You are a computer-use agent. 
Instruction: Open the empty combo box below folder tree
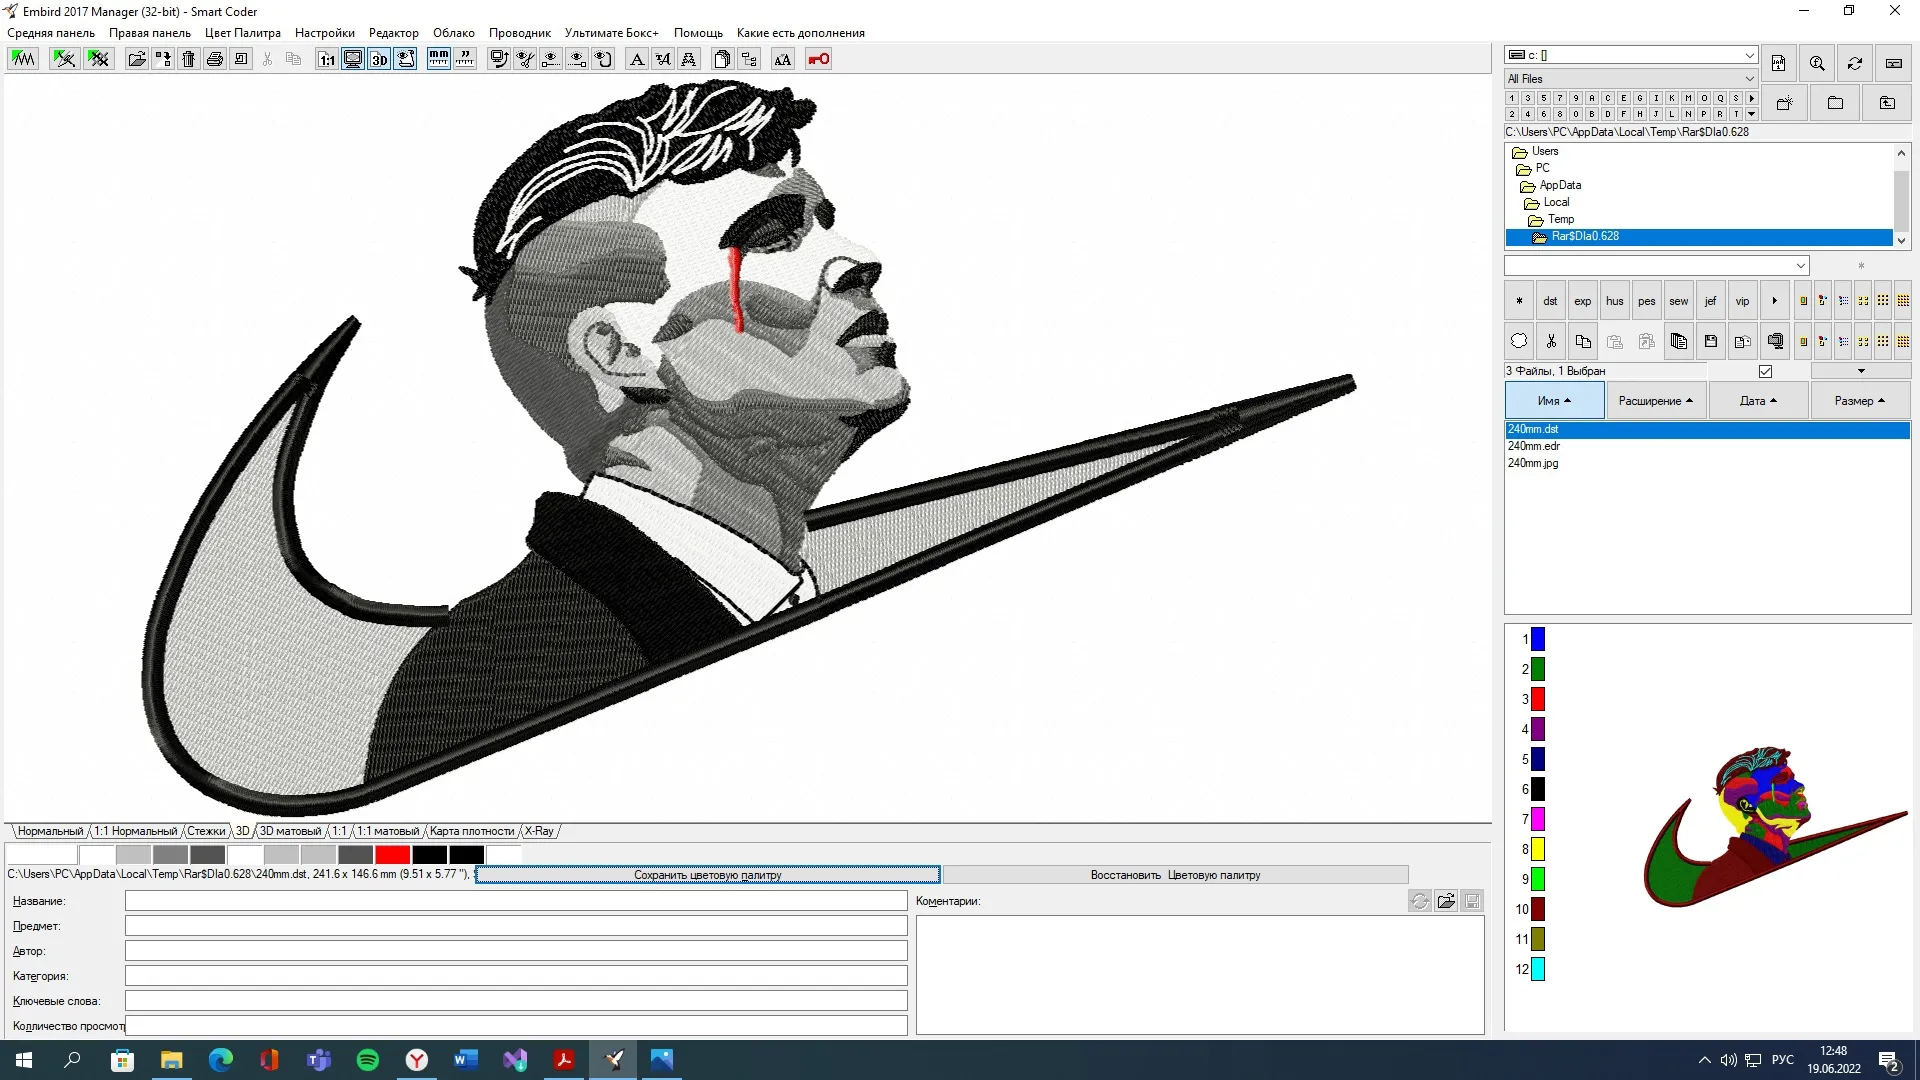click(1657, 266)
